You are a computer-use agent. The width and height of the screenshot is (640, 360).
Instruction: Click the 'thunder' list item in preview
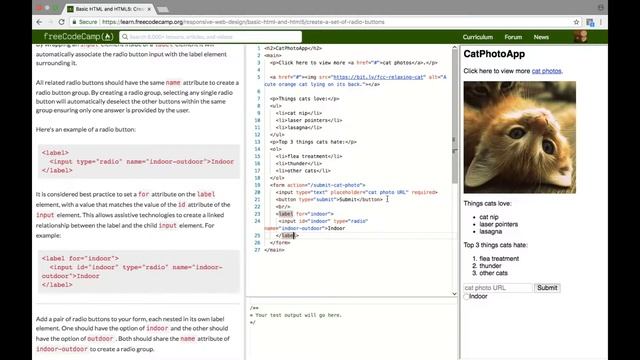click(x=490, y=266)
